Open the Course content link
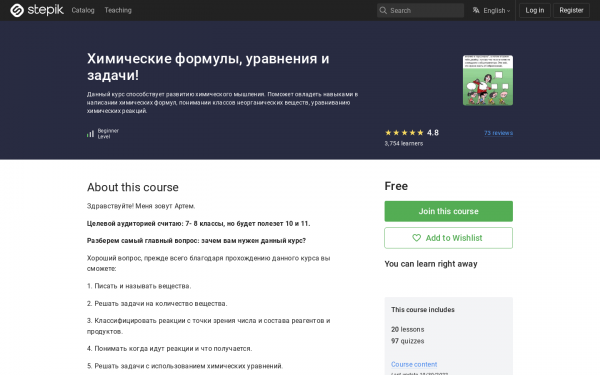The image size is (600, 375). tap(414, 364)
